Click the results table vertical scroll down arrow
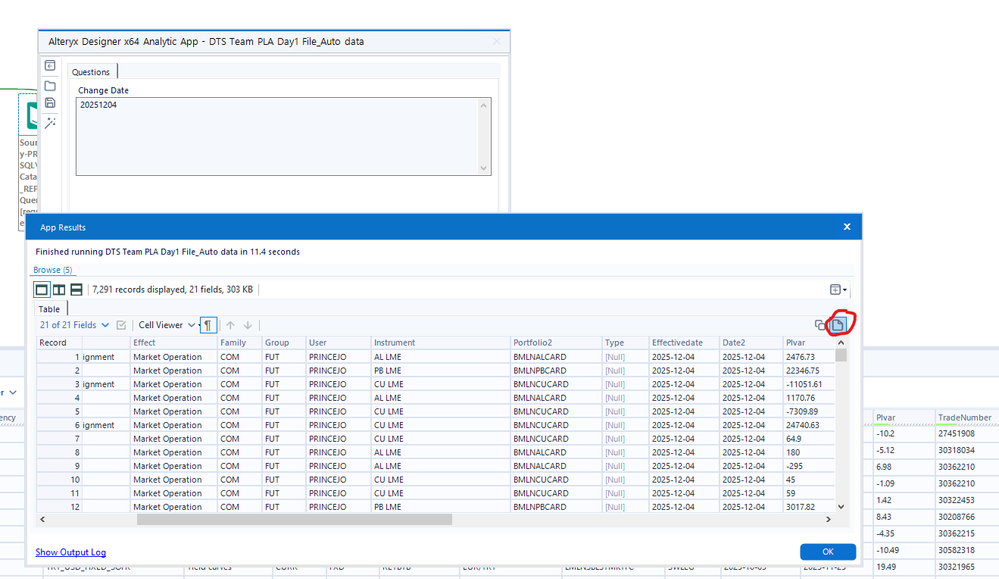 click(x=841, y=506)
